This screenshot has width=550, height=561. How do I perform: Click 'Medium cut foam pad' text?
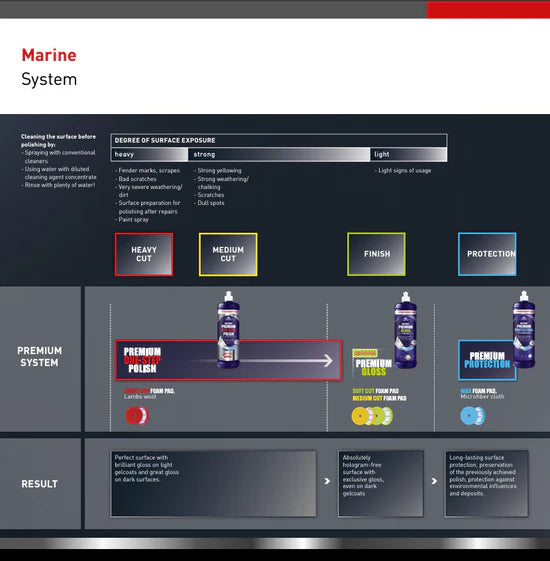point(379,398)
